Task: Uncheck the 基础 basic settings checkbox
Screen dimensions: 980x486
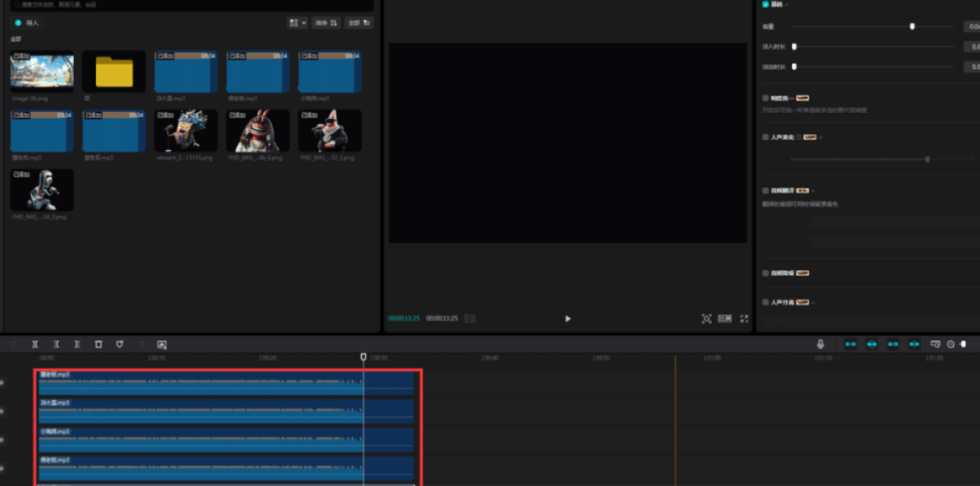Action: point(766,5)
